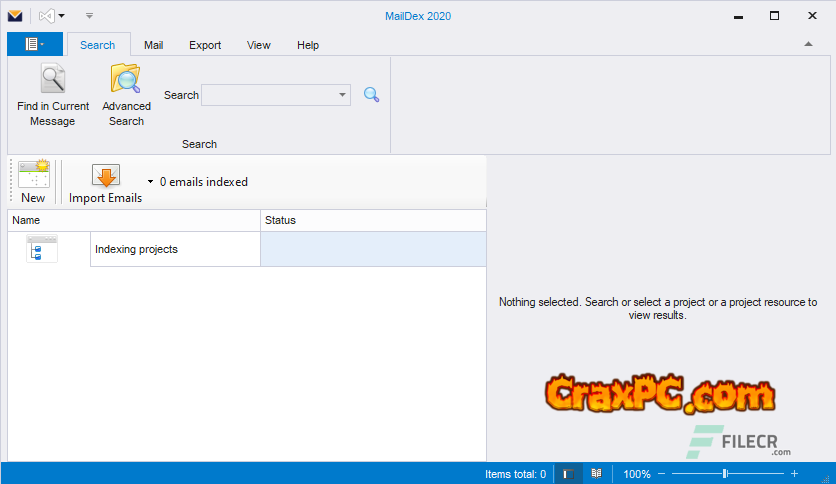Click the MailDex envelope app icon
The image size is (836, 484).
pyautogui.click(x=15, y=16)
